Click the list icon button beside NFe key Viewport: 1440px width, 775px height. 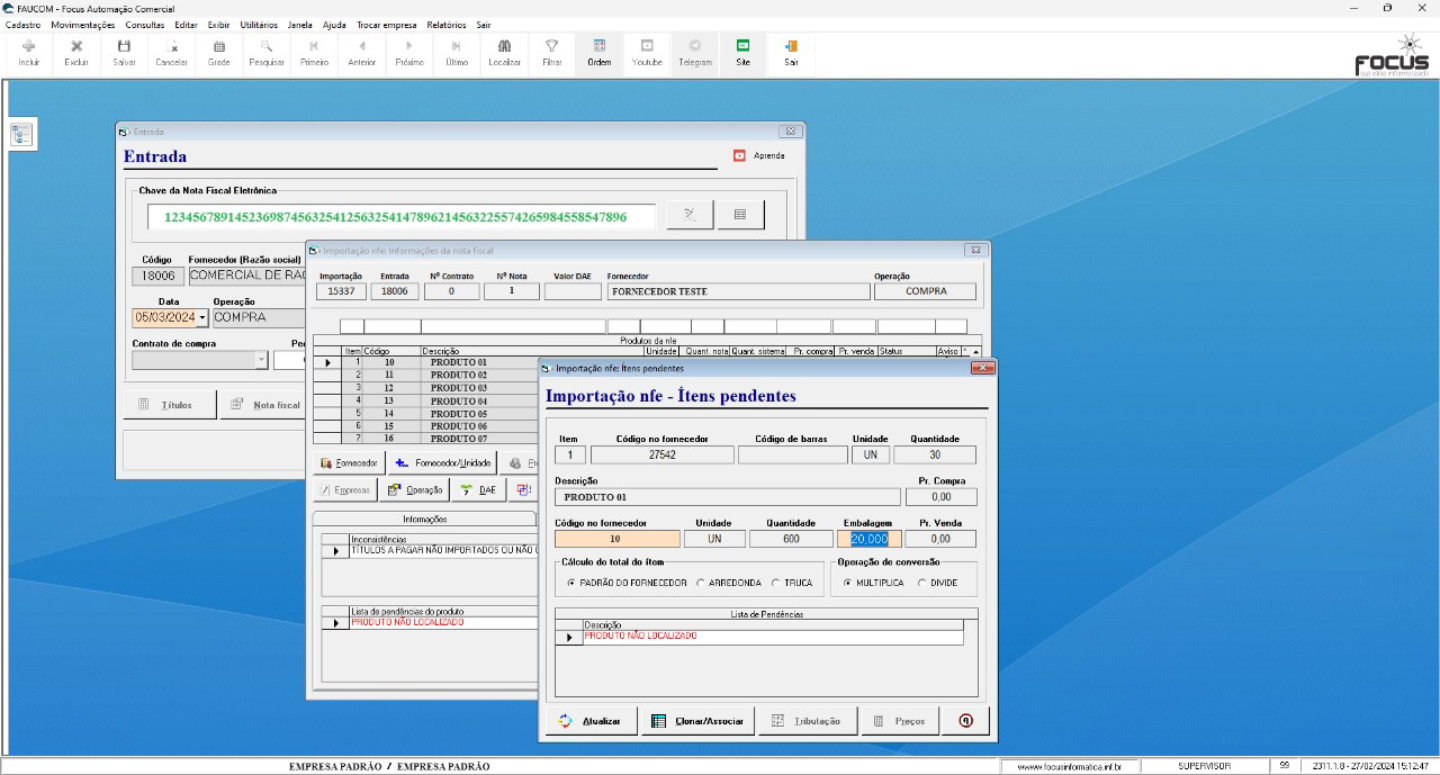pos(741,215)
